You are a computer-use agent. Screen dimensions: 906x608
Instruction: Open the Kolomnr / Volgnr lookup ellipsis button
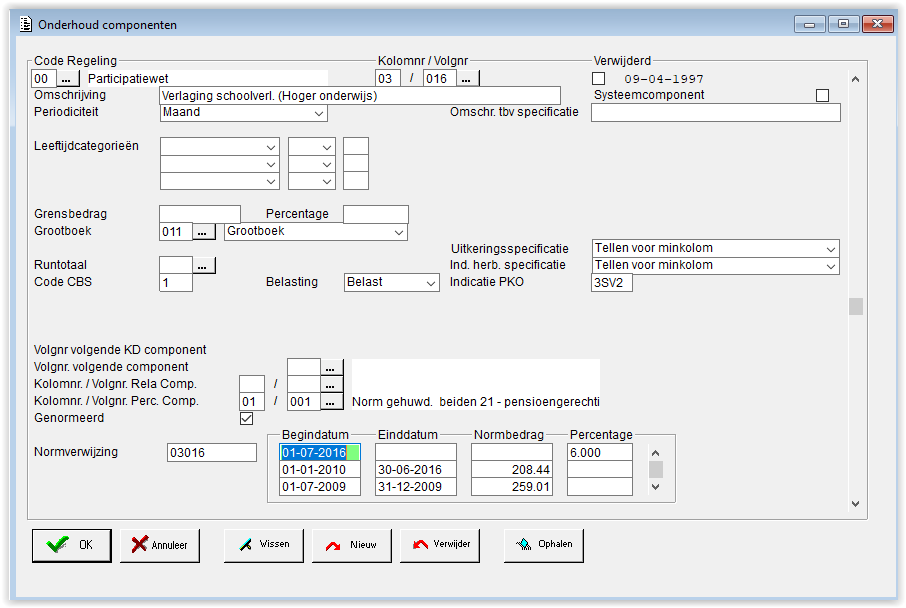[467, 79]
